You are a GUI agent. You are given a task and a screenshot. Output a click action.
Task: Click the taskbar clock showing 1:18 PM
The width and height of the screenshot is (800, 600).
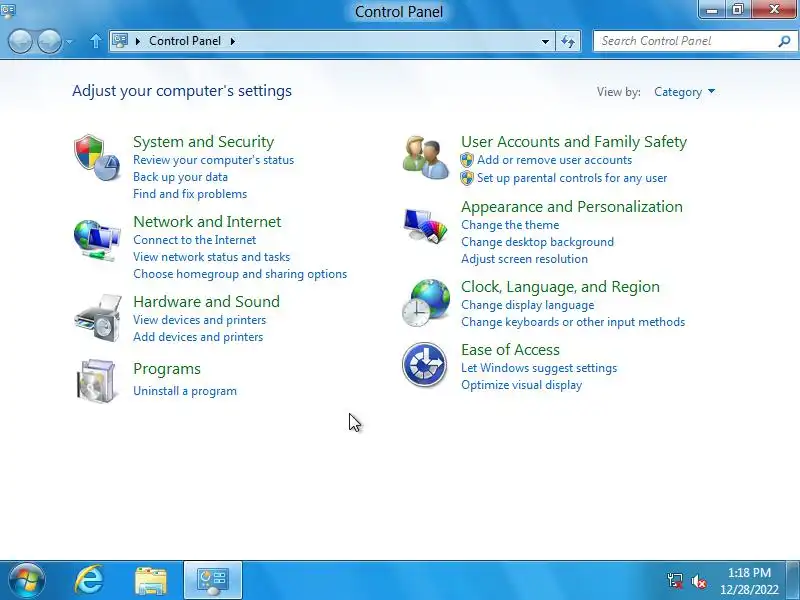click(749, 581)
